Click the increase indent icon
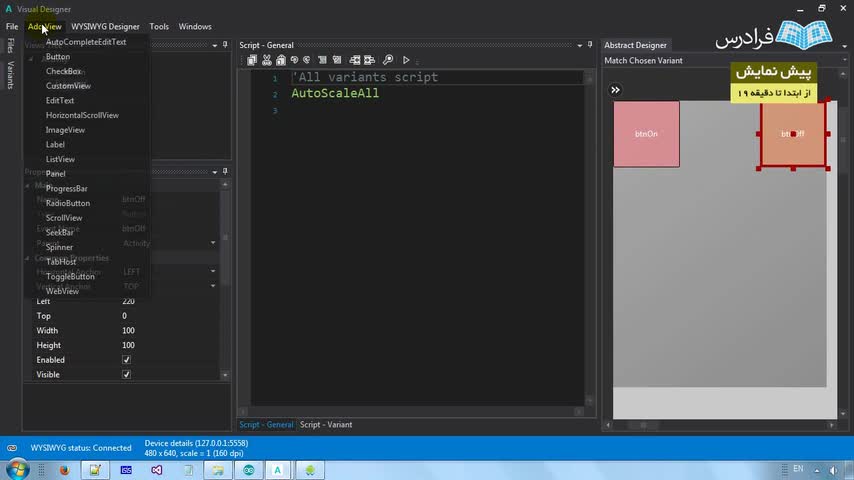The height and width of the screenshot is (480, 854). [x=369, y=60]
